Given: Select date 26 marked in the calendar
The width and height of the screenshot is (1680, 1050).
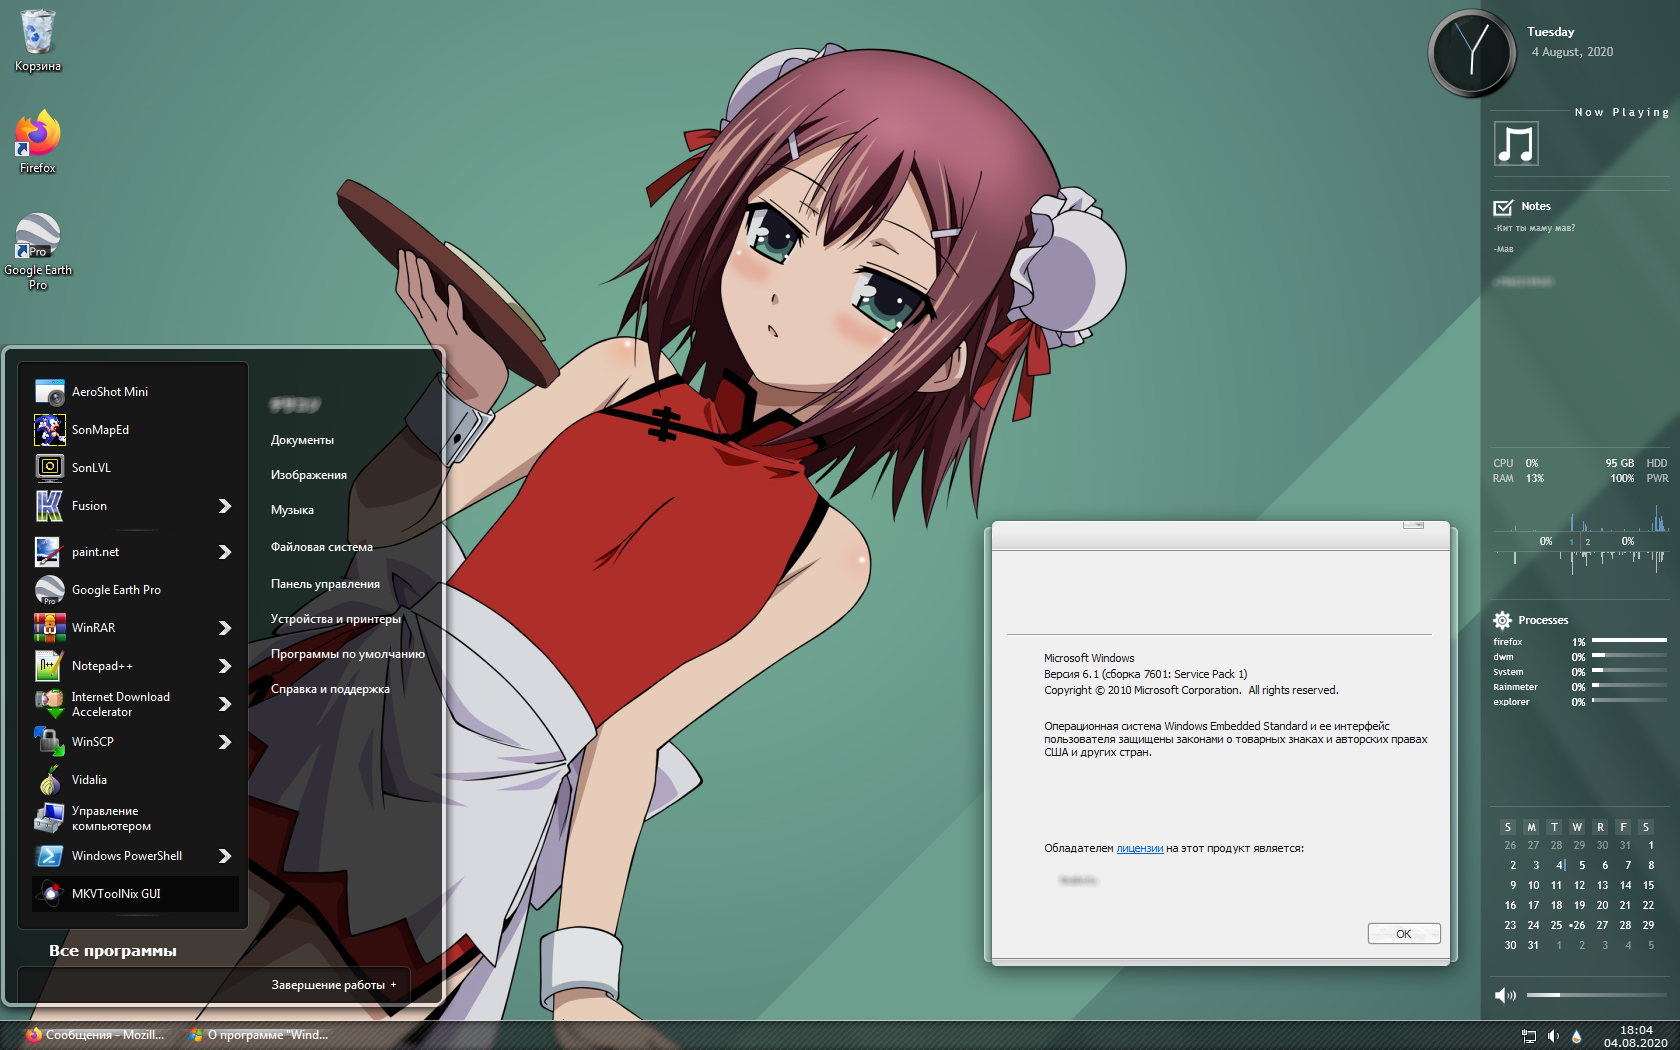Looking at the screenshot, I should click(x=1578, y=925).
